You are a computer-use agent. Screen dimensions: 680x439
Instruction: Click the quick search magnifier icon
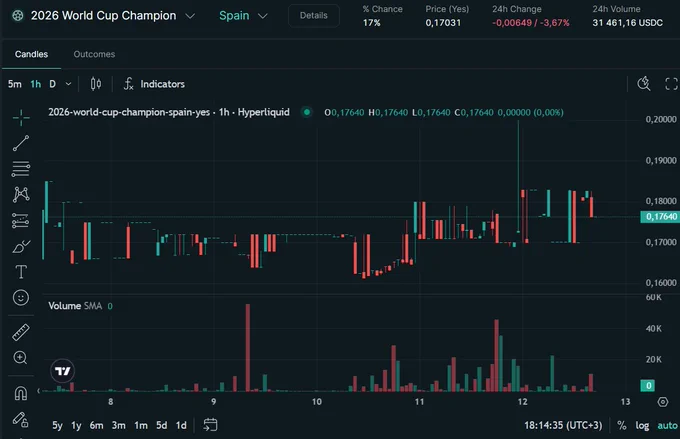click(644, 84)
